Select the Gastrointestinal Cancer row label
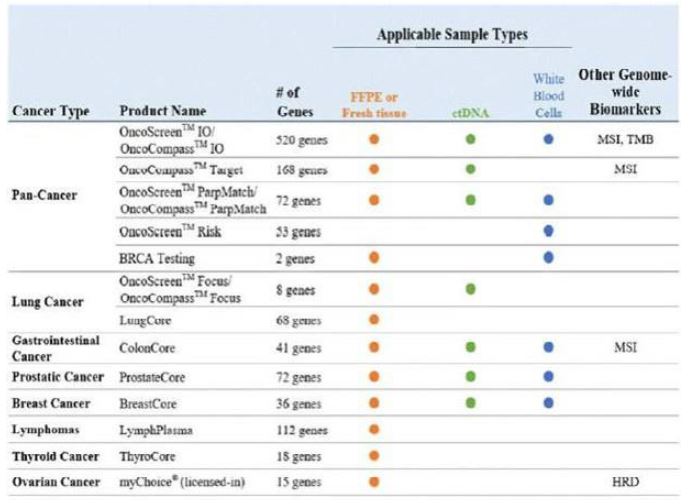689x504 pixels. pos(56,347)
